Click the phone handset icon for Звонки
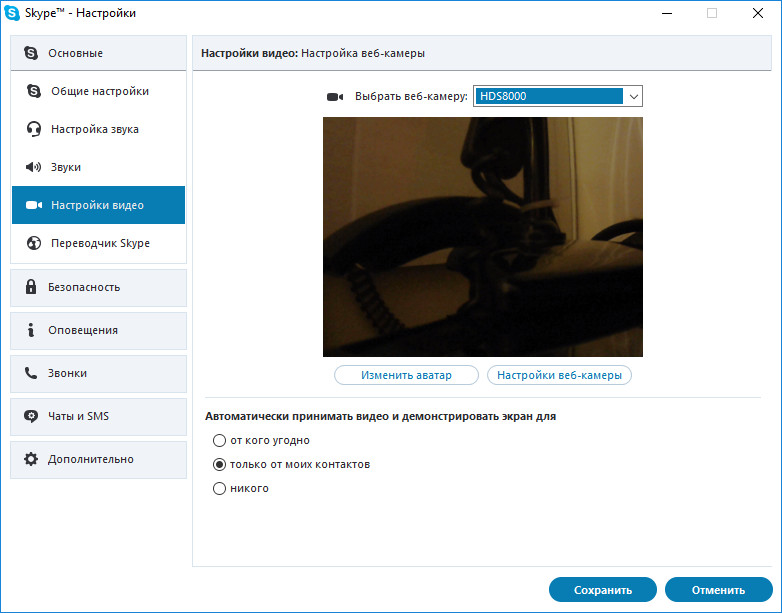782x613 pixels. [x=31, y=373]
